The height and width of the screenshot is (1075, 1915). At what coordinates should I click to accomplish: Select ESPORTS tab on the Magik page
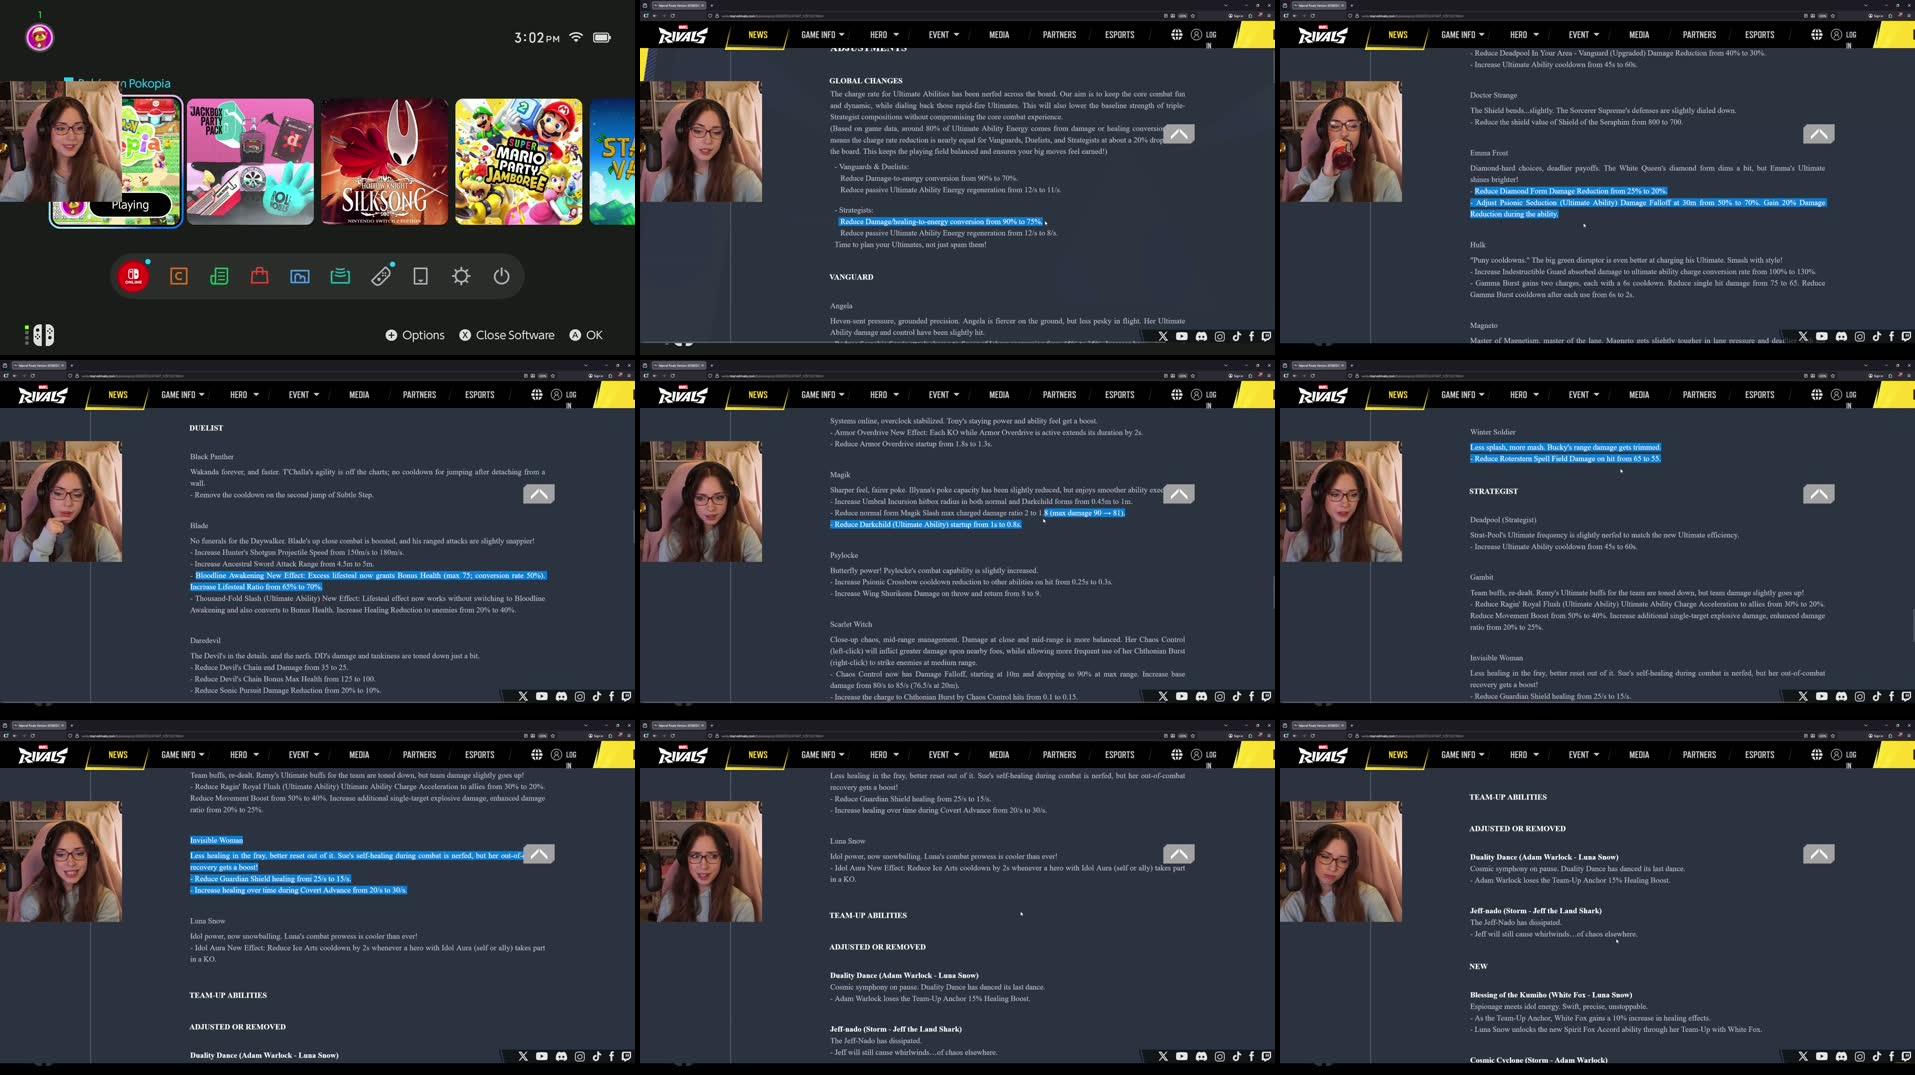[x=1119, y=395]
